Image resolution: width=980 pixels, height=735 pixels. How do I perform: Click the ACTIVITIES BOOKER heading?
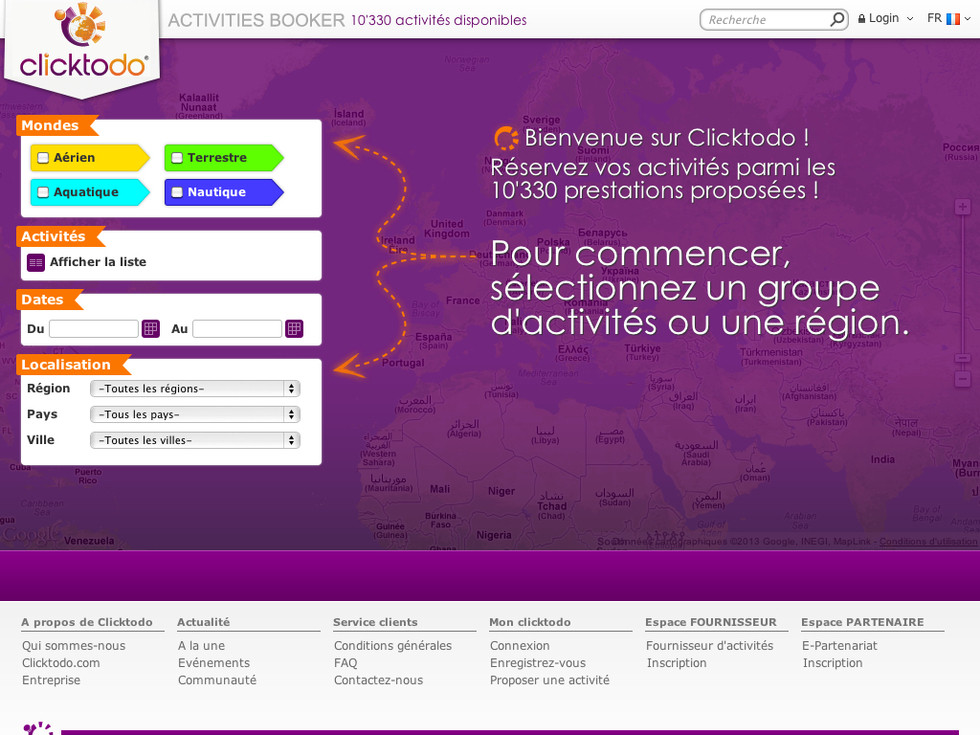click(x=256, y=20)
